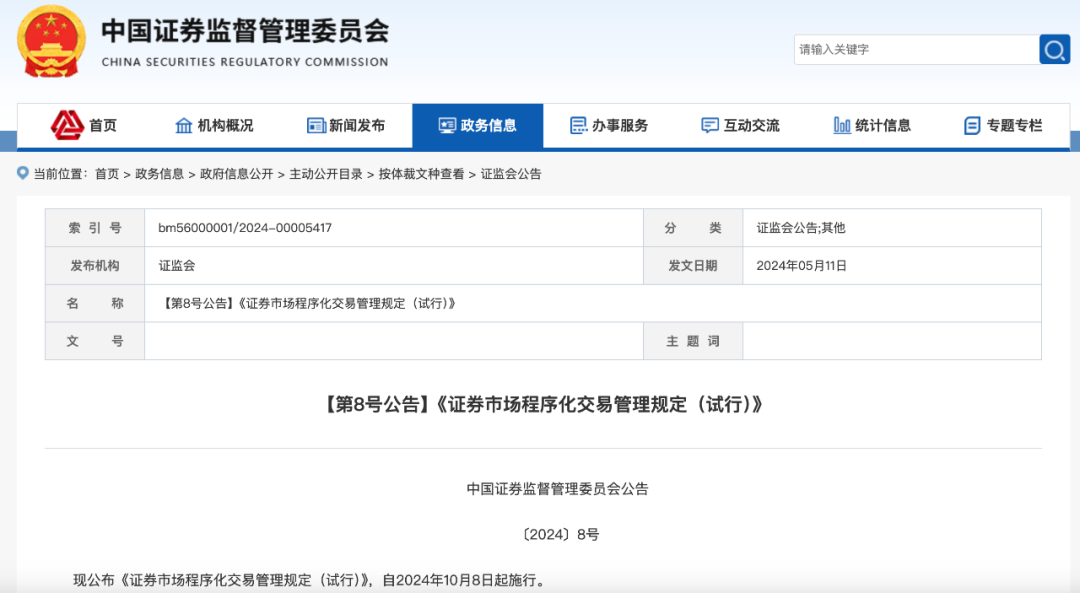Click the 政务信息 breadcrumb link
The height and width of the screenshot is (593, 1080).
(159, 174)
